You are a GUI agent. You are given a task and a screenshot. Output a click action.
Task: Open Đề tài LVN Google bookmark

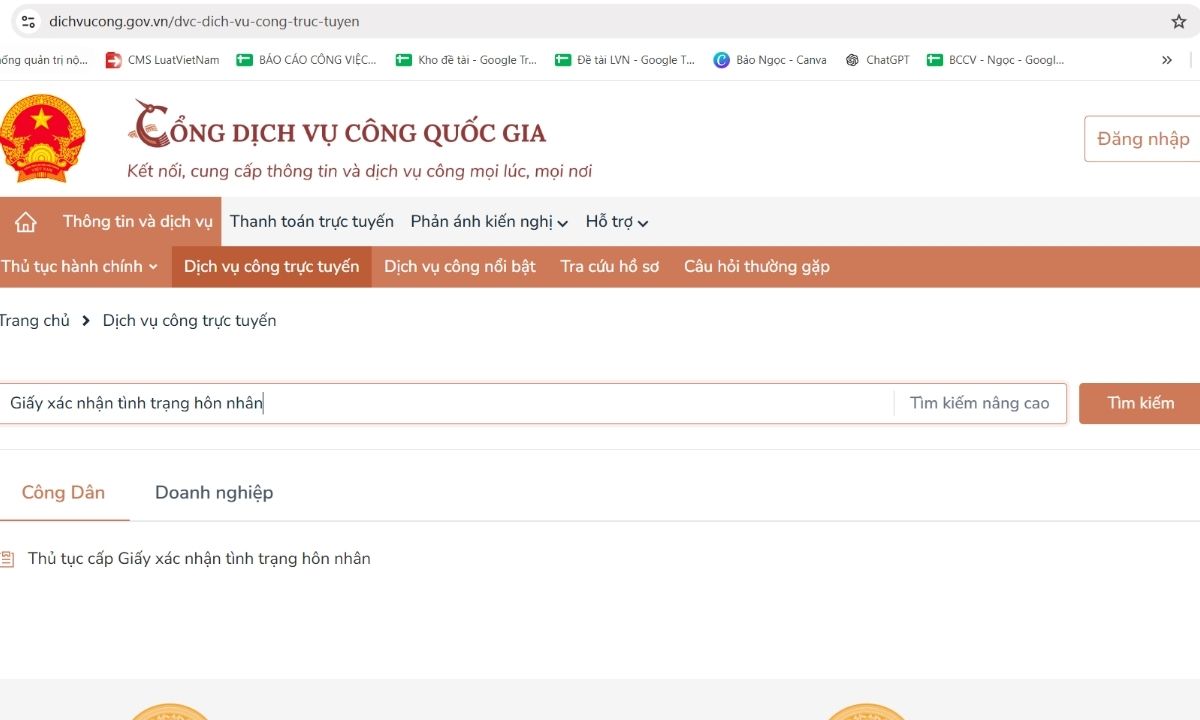coord(625,60)
